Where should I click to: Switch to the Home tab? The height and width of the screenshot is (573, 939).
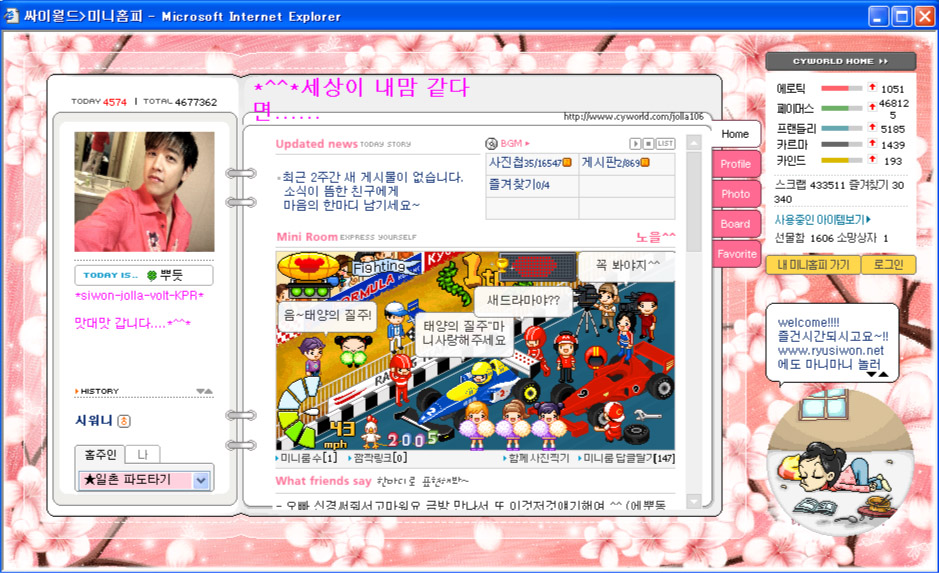click(735, 134)
